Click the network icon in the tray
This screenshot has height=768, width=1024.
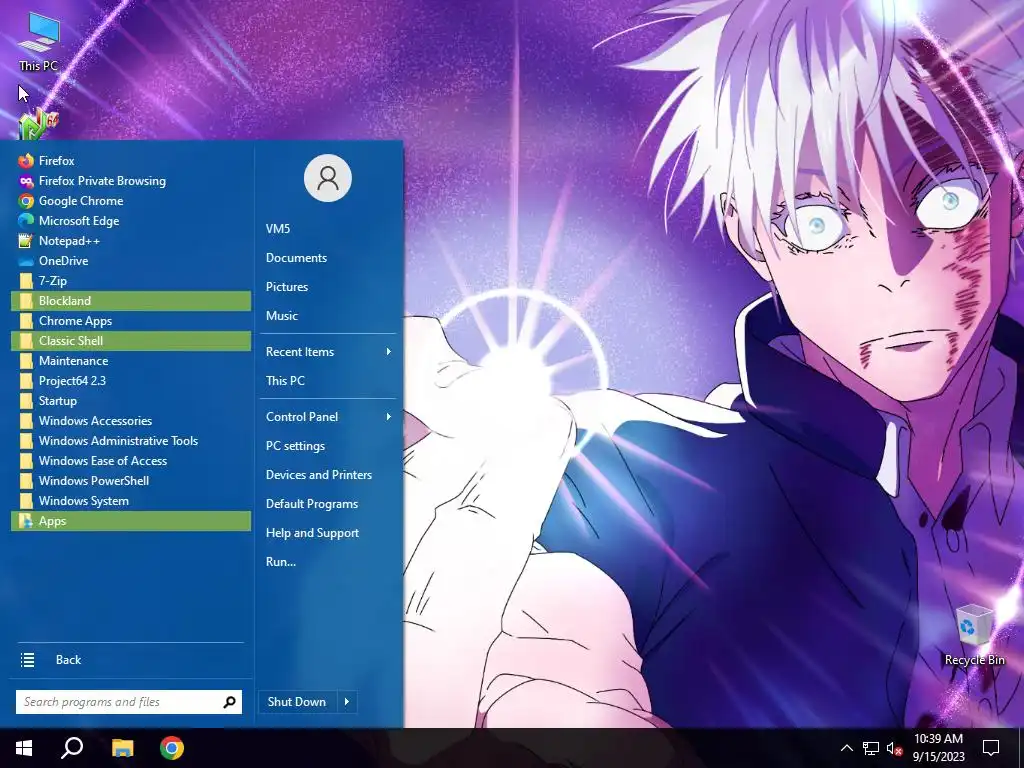click(x=871, y=748)
